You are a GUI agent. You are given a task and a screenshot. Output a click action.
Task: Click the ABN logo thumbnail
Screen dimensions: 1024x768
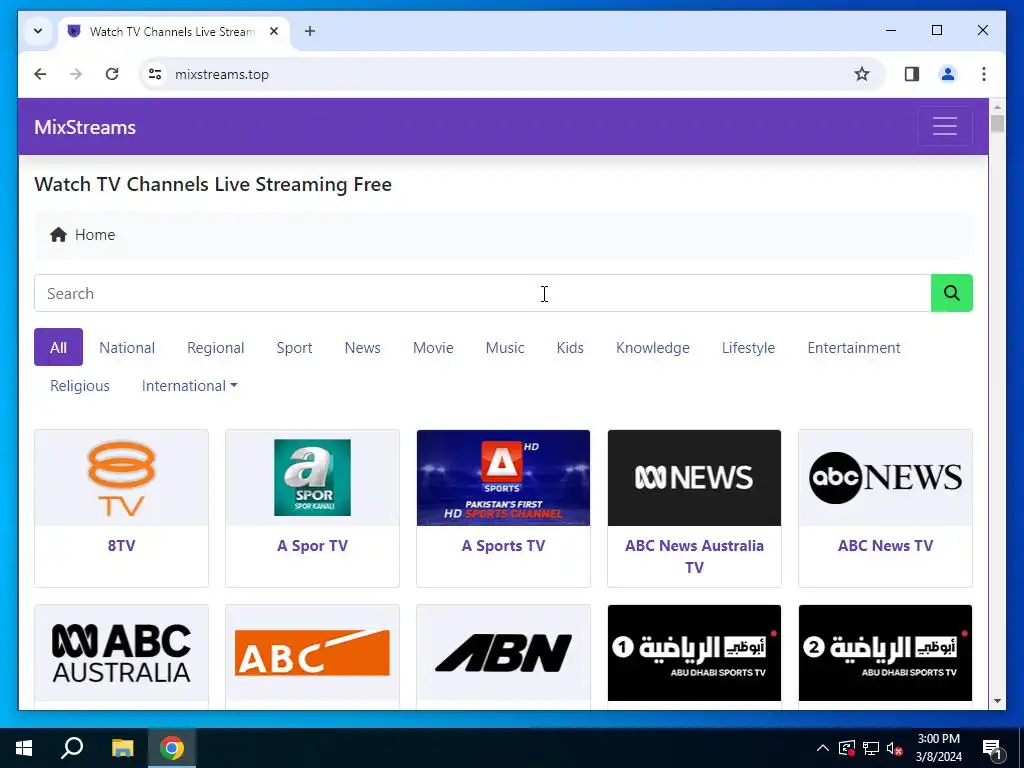tap(503, 652)
